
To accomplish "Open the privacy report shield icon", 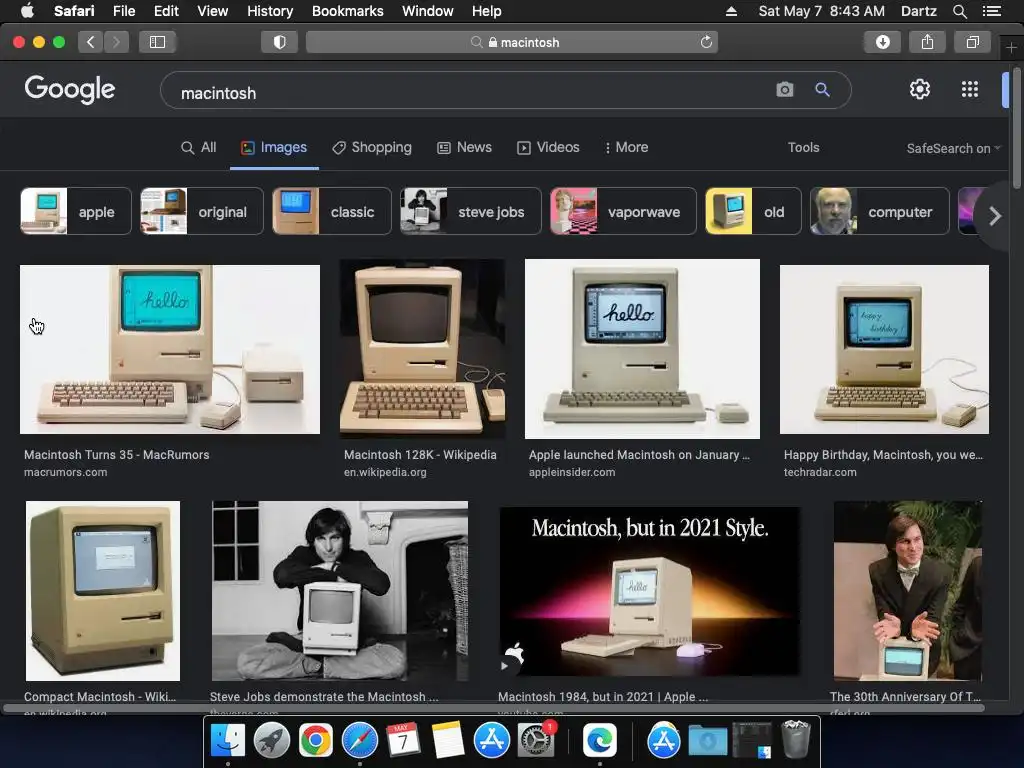I will point(280,42).
